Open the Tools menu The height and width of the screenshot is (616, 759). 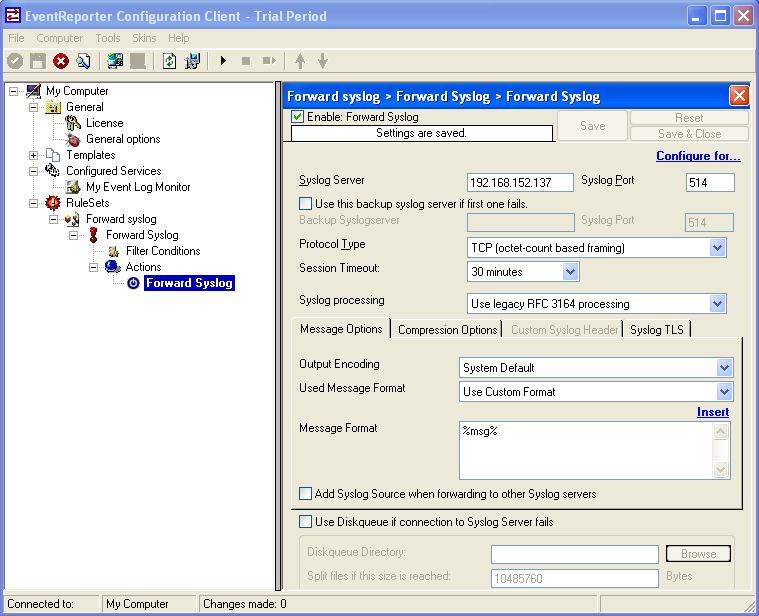[107, 38]
